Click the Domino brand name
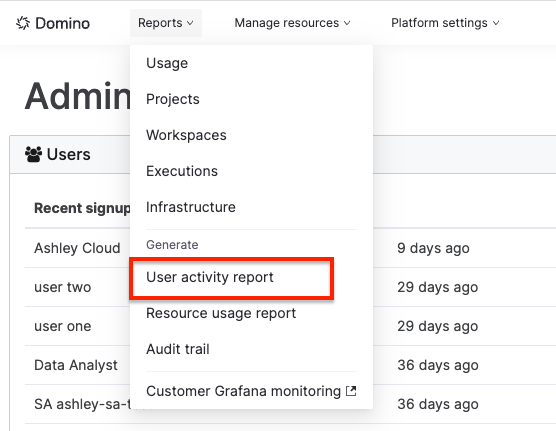 [62, 23]
